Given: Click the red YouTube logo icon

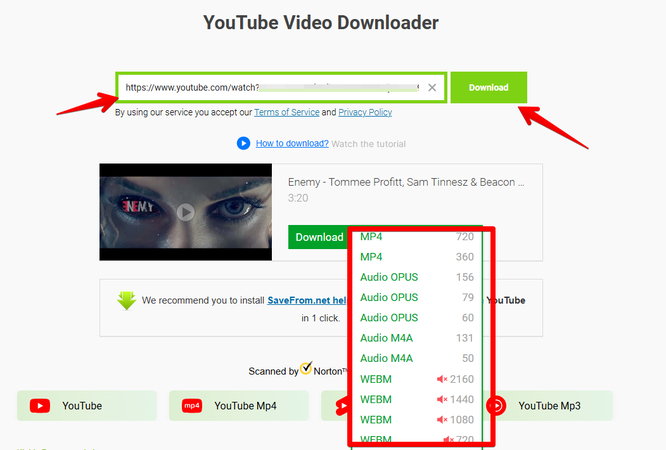Looking at the screenshot, I should 40,406.
